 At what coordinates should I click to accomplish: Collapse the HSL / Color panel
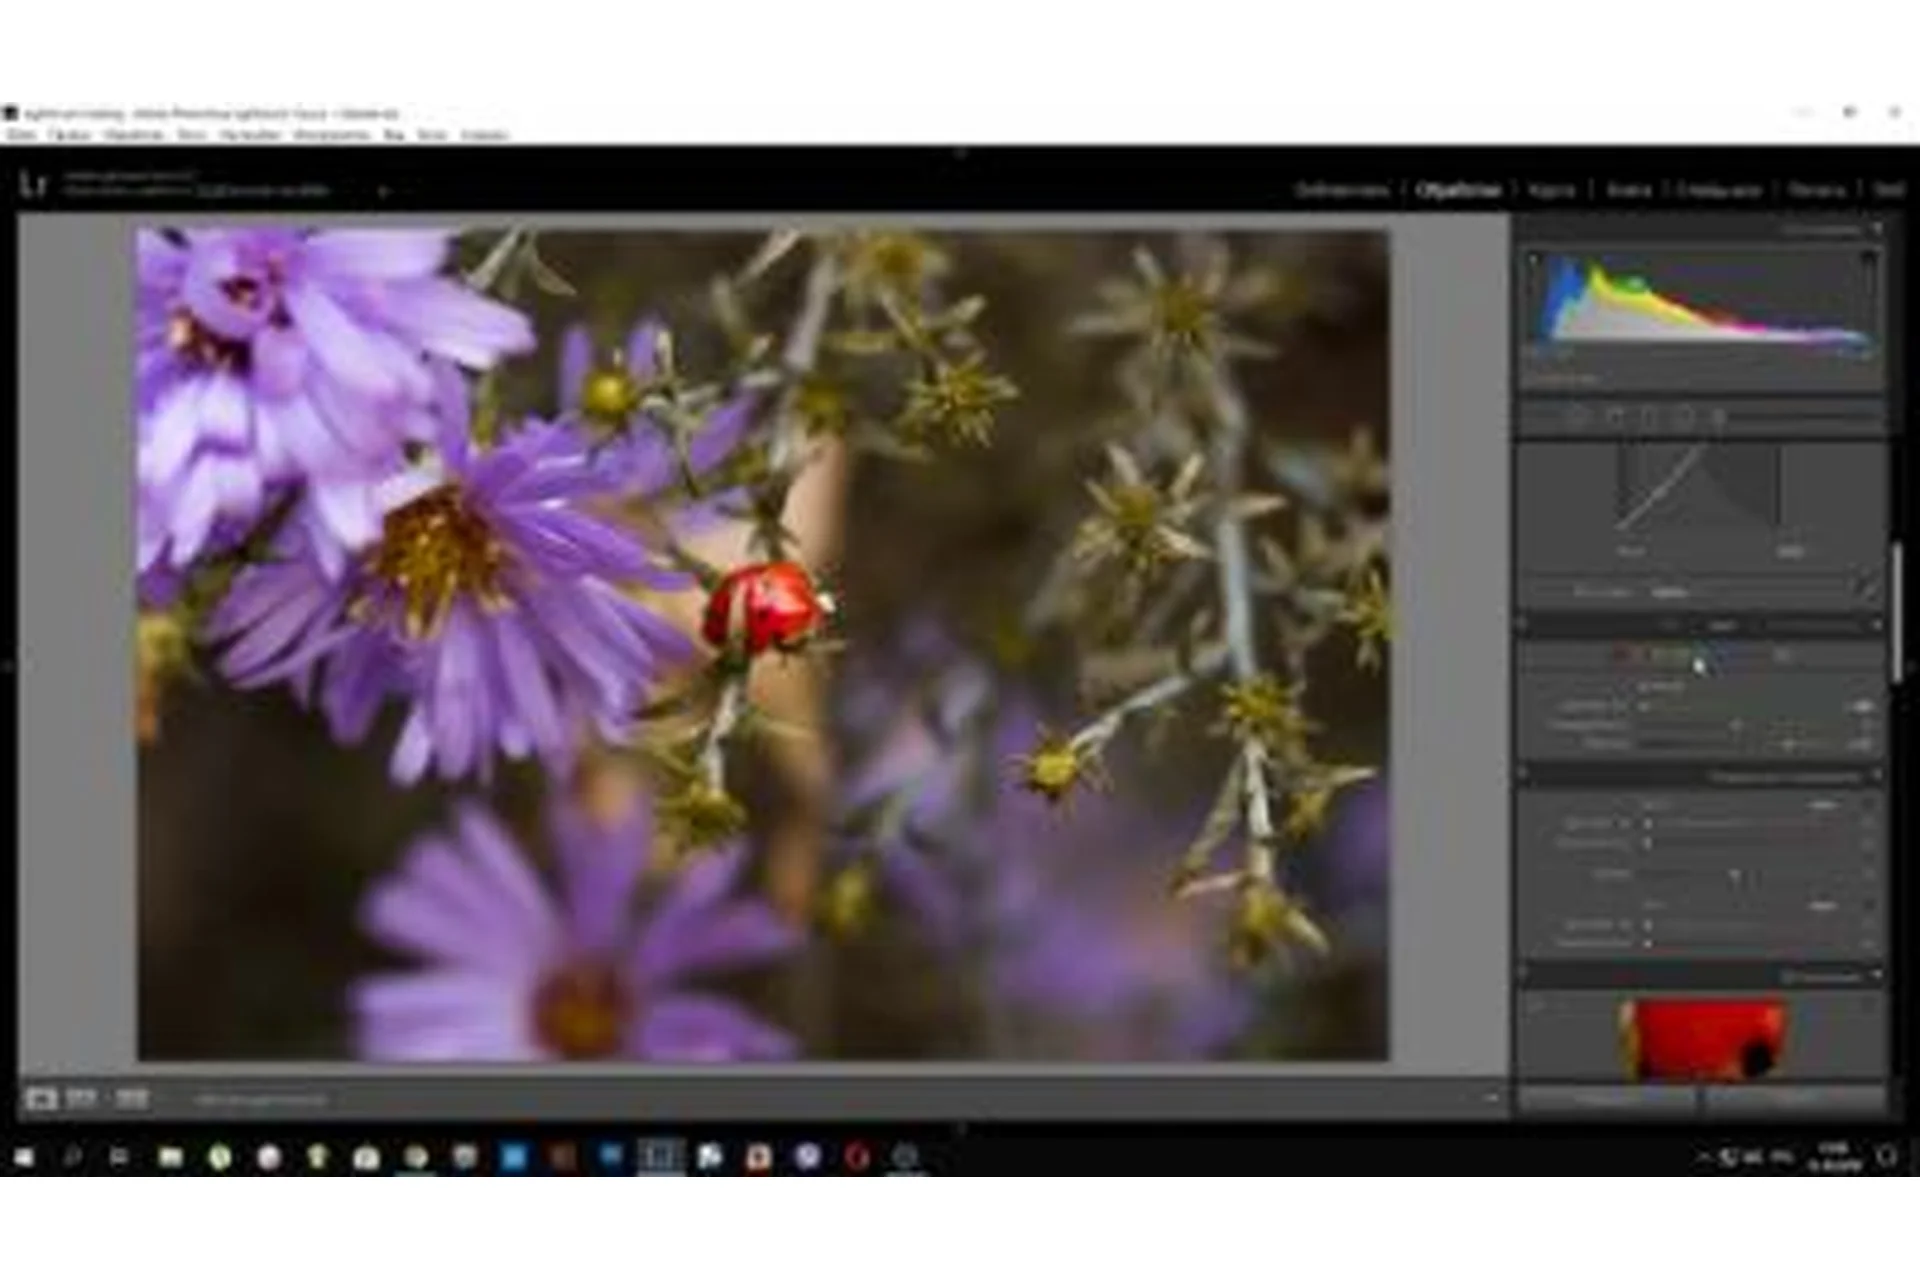pyautogui.click(x=1877, y=626)
